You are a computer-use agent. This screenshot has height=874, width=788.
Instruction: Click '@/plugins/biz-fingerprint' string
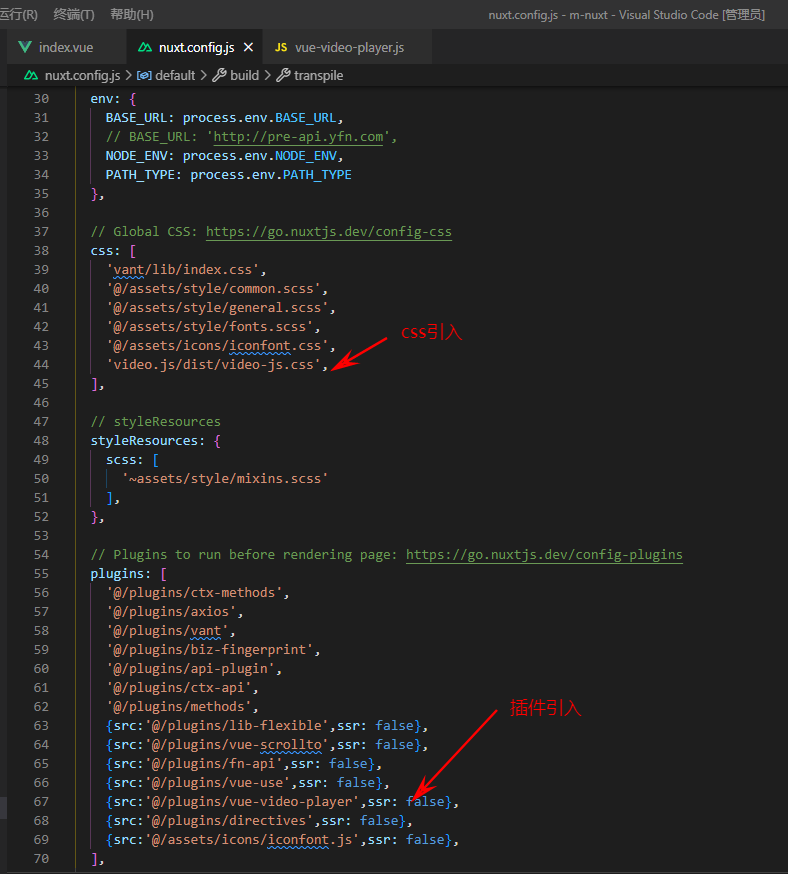[210, 650]
